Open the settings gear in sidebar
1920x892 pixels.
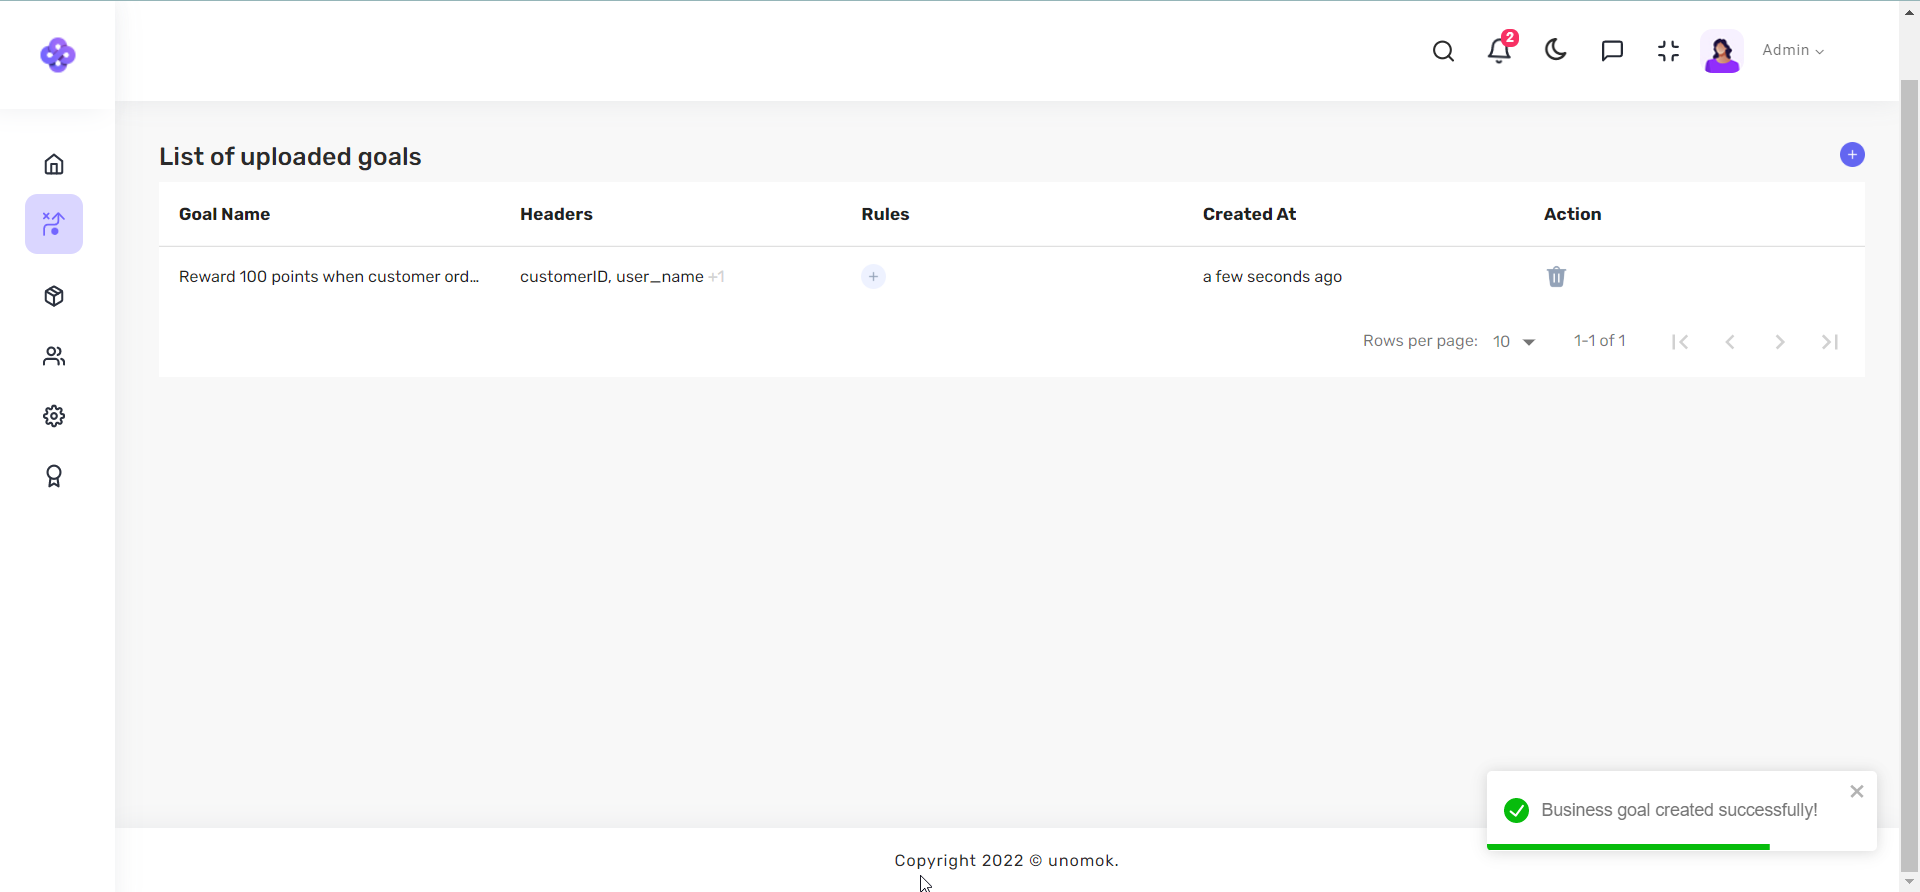coord(54,416)
